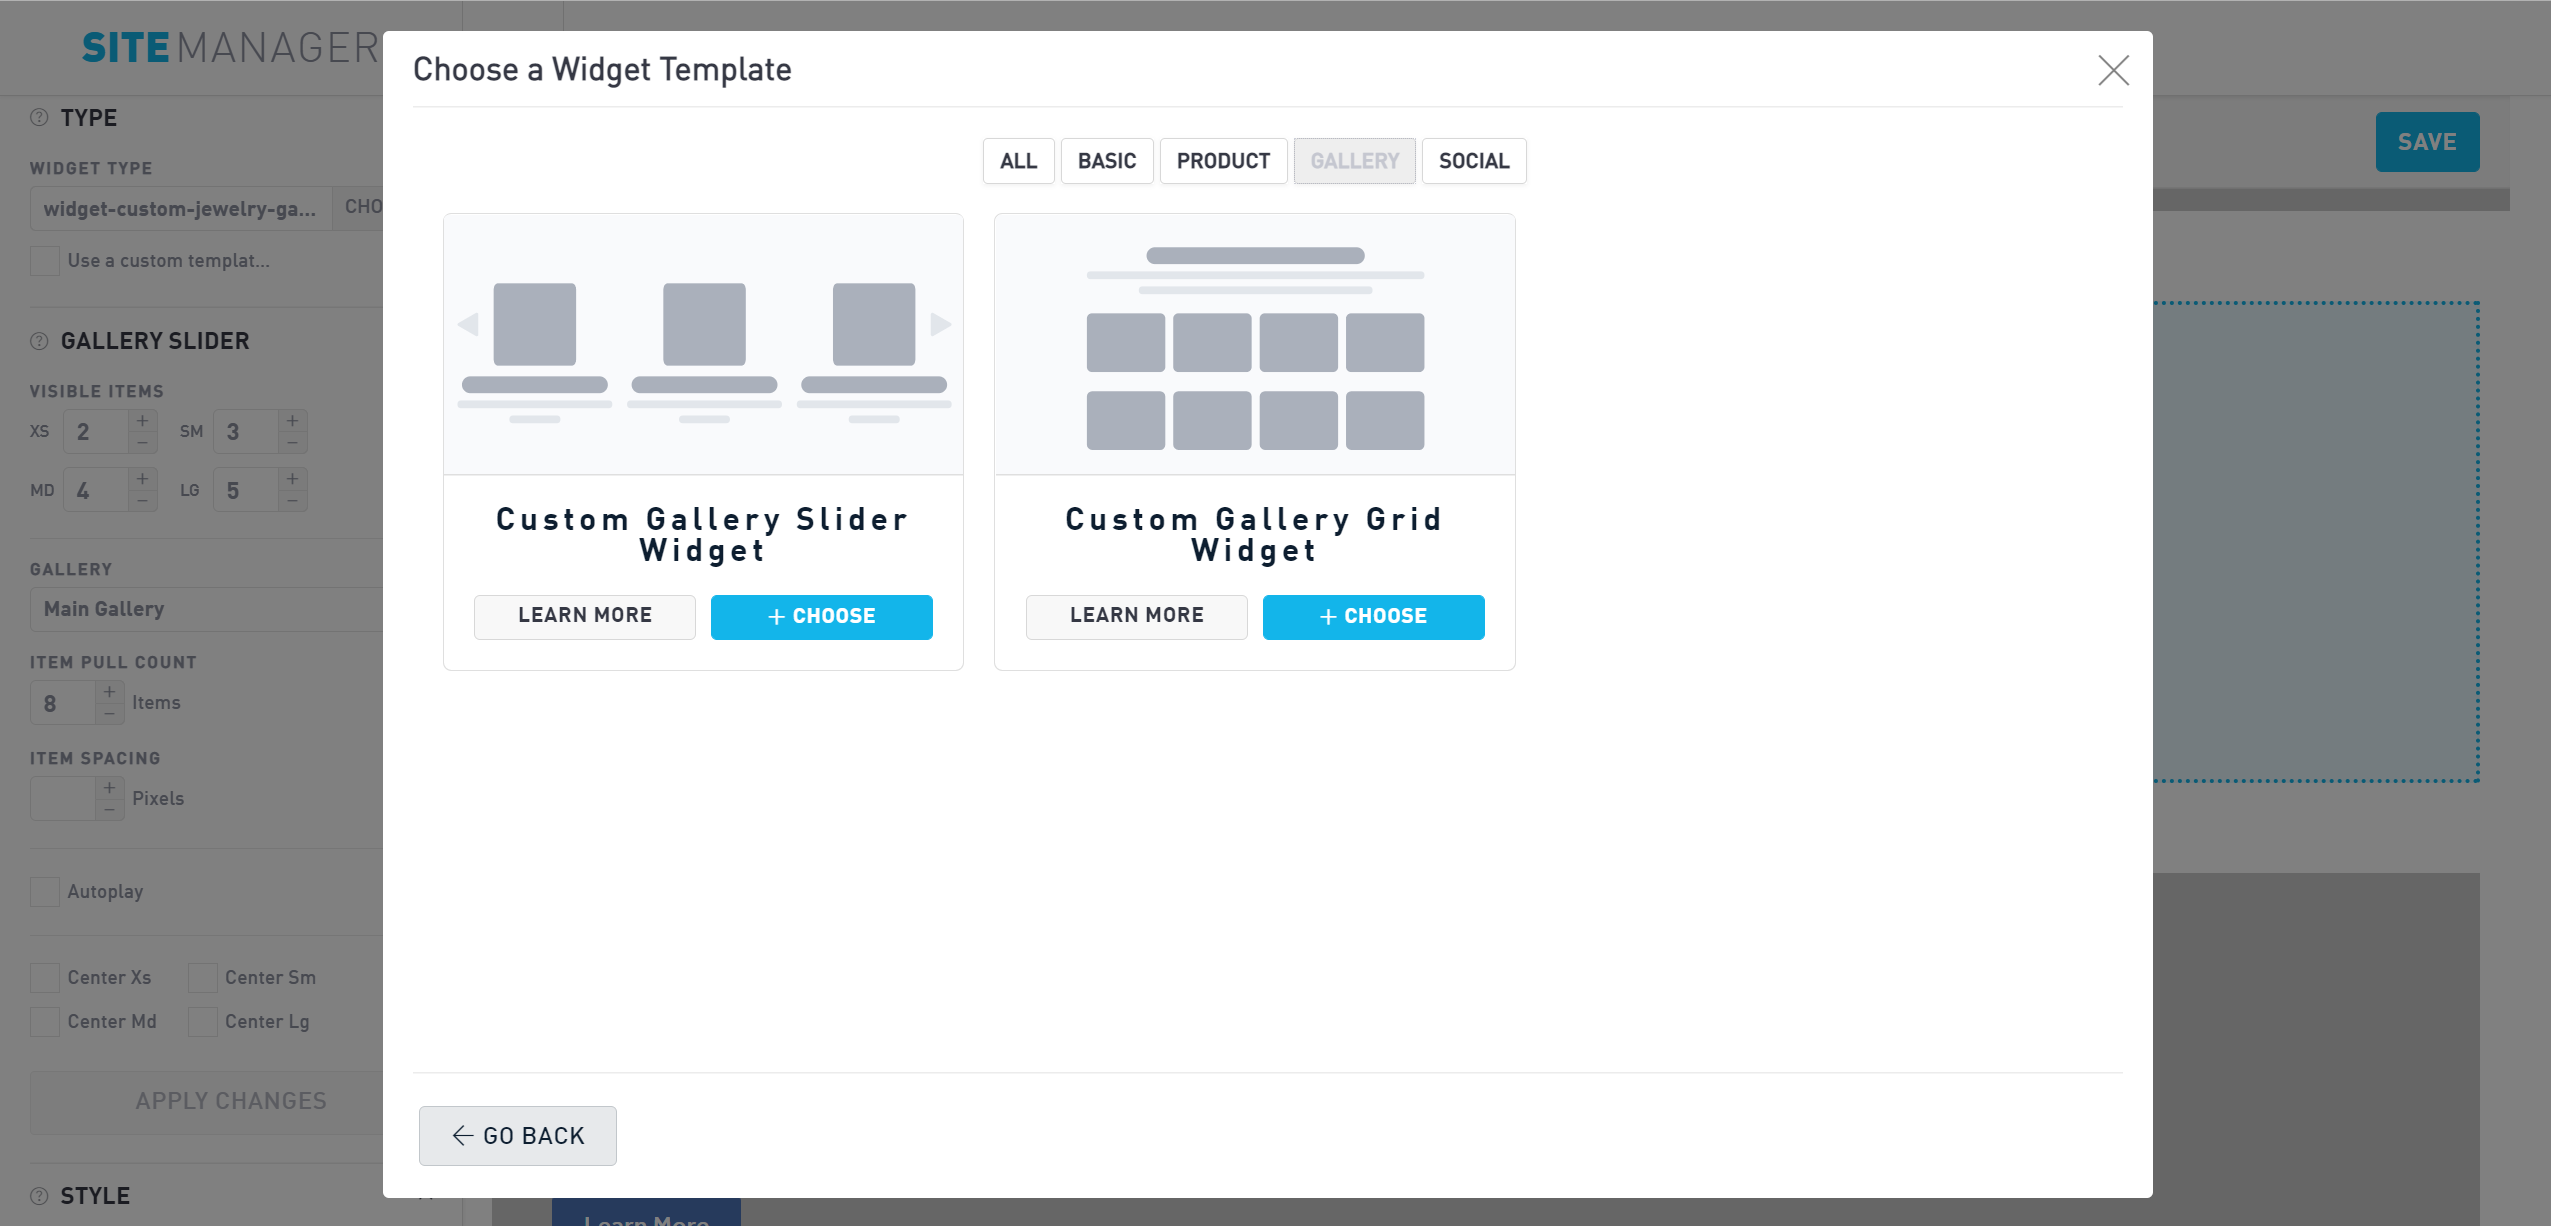Click the help icon beside STYLE heading
This screenshot has width=2551, height=1226.
(39, 1196)
